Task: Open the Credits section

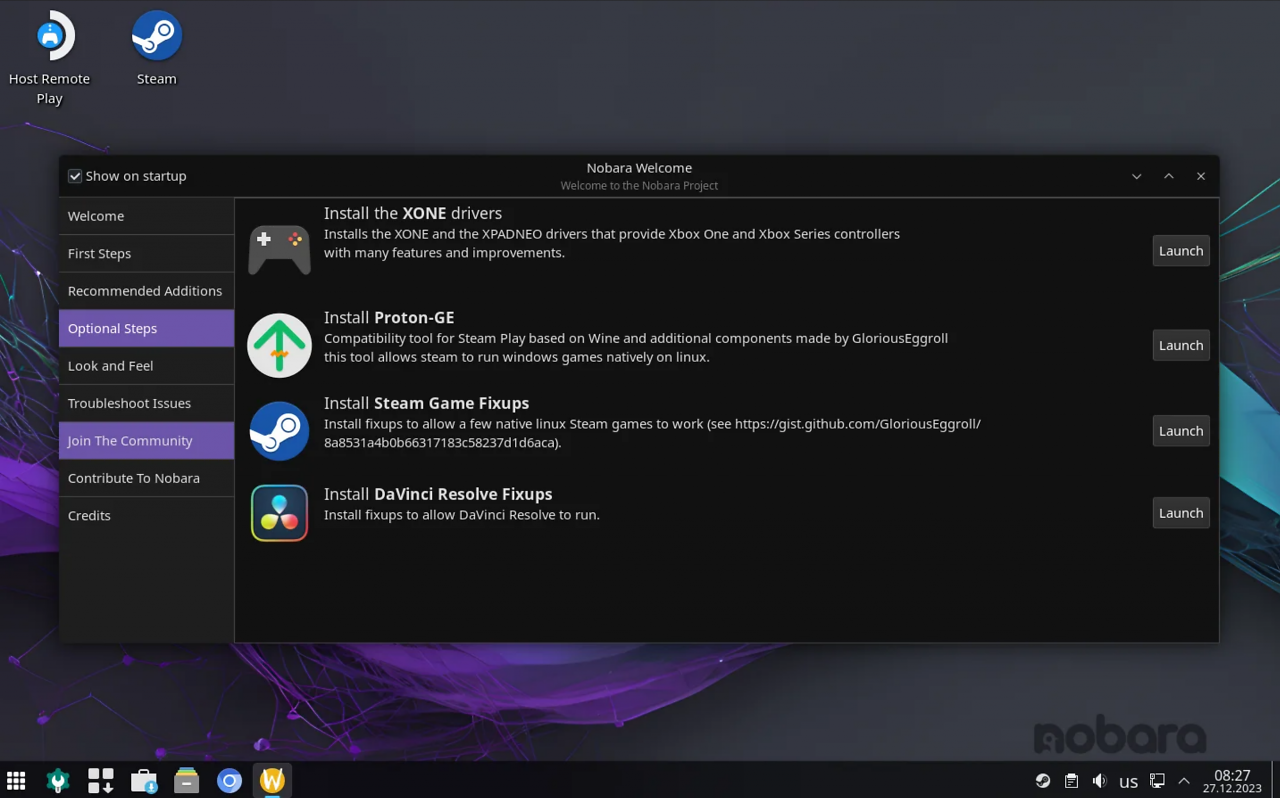Action: coord(146,516)
